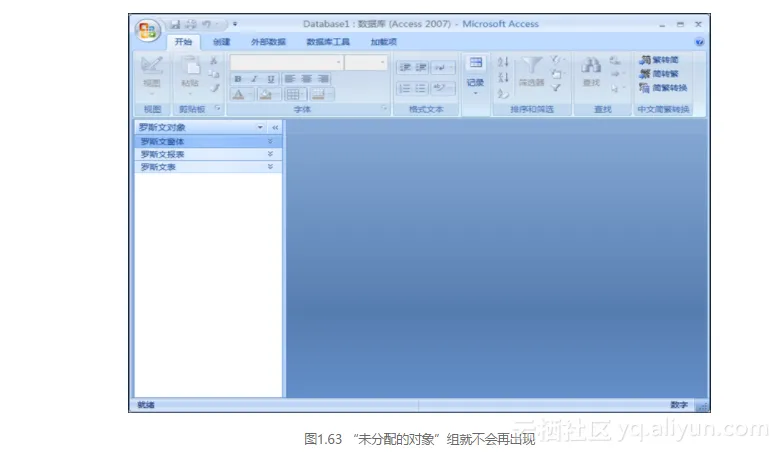780x452 pixels.
Task: Click the Undo arrow in quick access toolbar
Action: (x=206, y=24)
